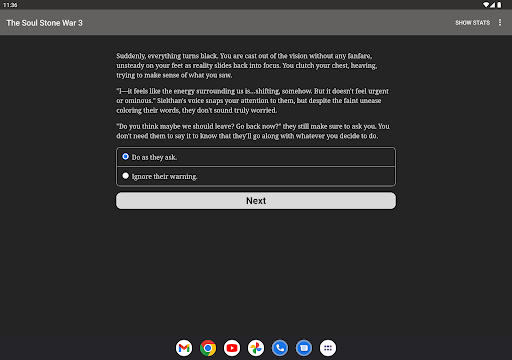Open the Phone app in the dock
Screen dimensions: 512x360
coord(280,348)
